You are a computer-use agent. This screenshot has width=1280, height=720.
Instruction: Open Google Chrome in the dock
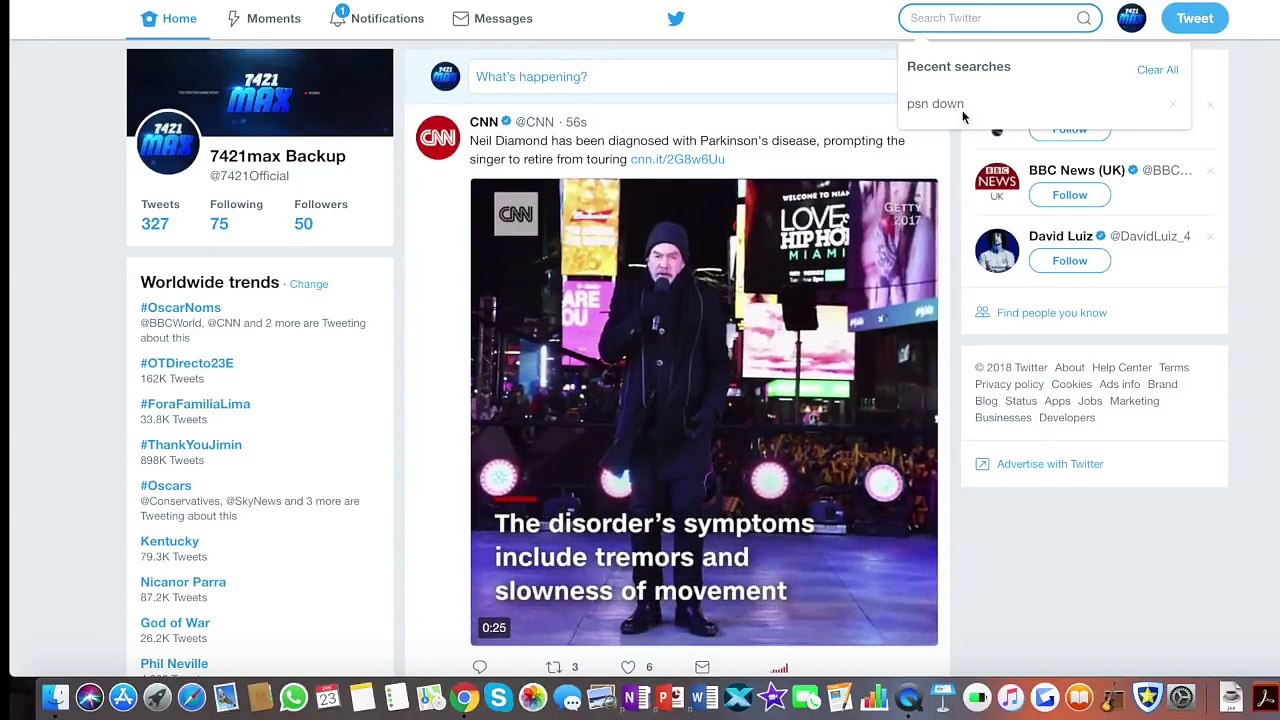pyautogui.click(x=464, y=697)
